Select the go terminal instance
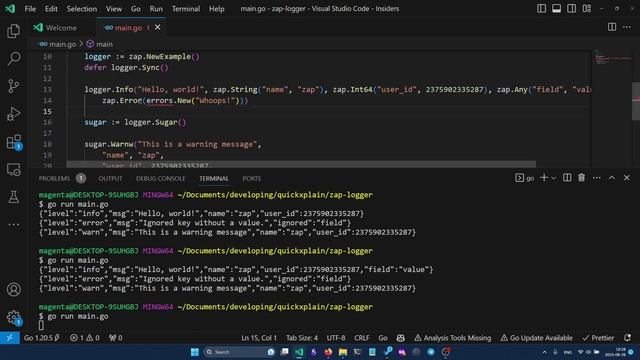Screen dimensions: 640x360 point(524,178)
